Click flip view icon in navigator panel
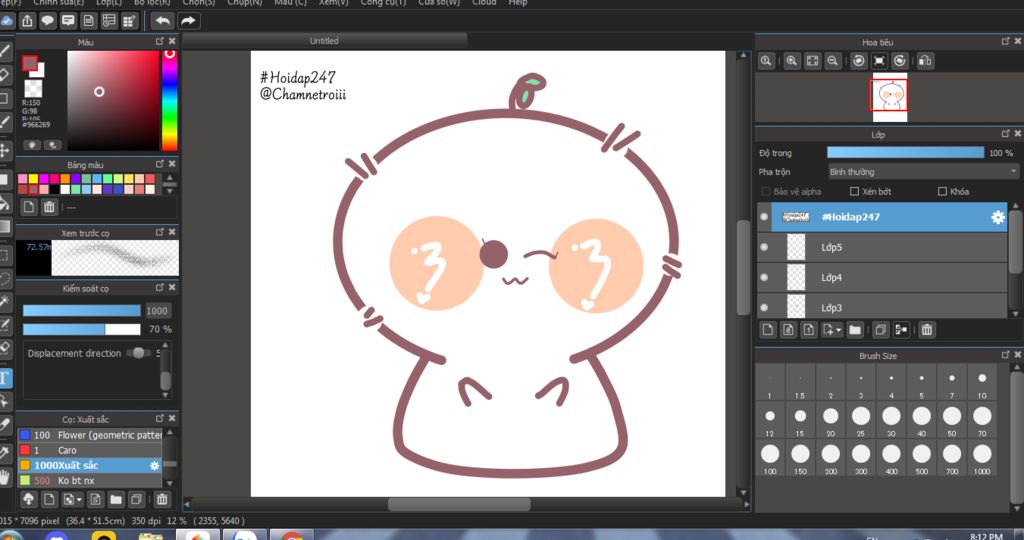This screenshot has width=1024, height=540. 925,61
